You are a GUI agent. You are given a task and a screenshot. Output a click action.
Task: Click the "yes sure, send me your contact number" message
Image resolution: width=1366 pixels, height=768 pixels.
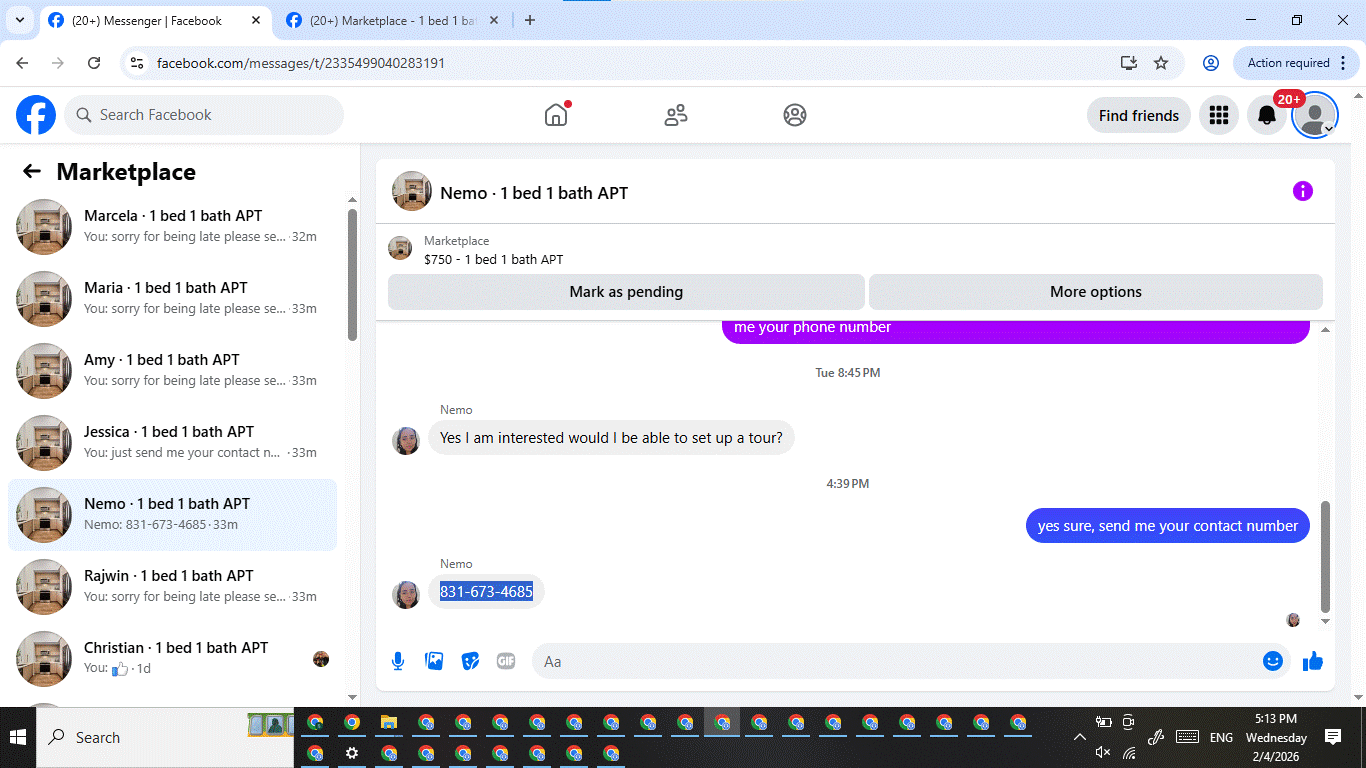pos(1167,526)
